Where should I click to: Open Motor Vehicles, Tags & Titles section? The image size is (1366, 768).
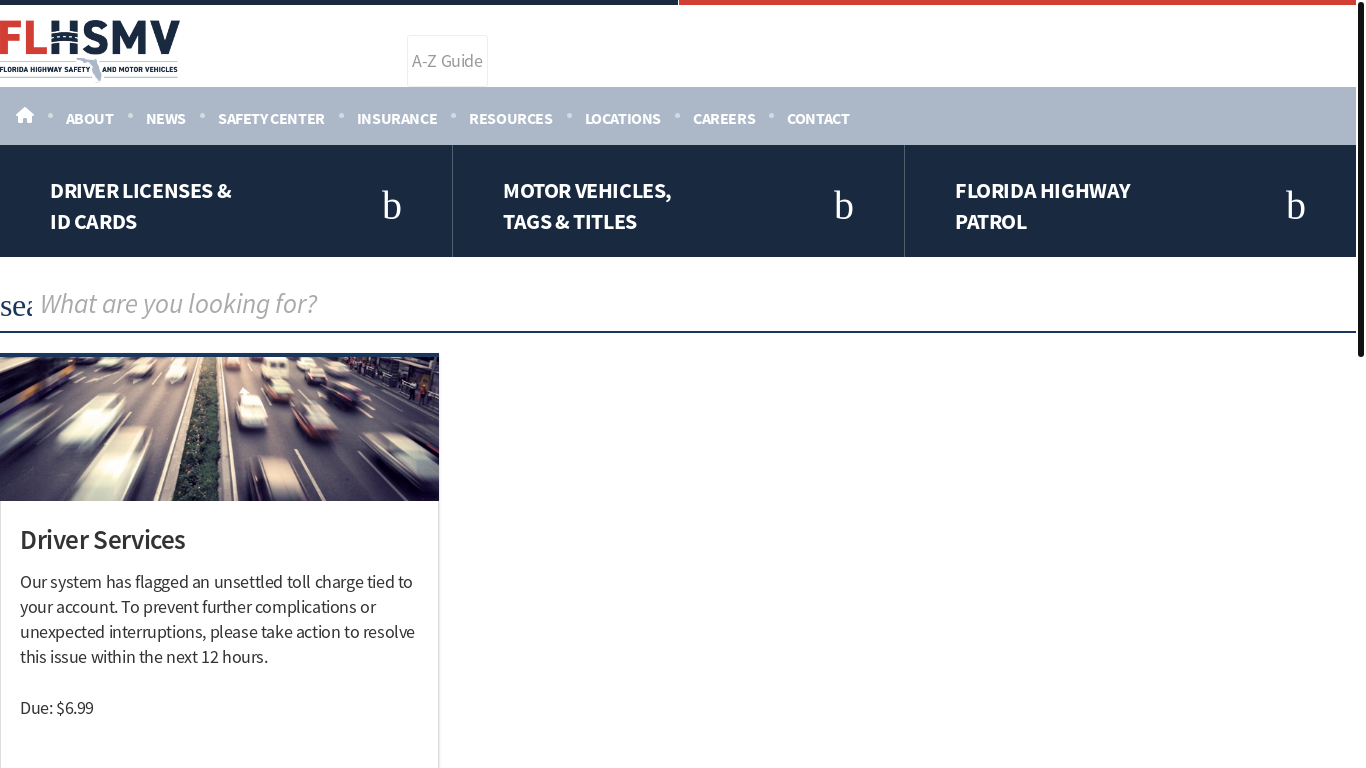pos(587,206)
